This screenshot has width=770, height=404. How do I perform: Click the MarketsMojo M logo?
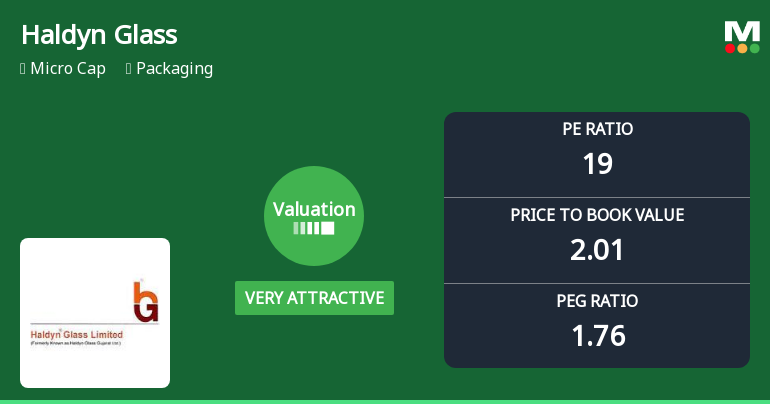click(x=742, y=30)
